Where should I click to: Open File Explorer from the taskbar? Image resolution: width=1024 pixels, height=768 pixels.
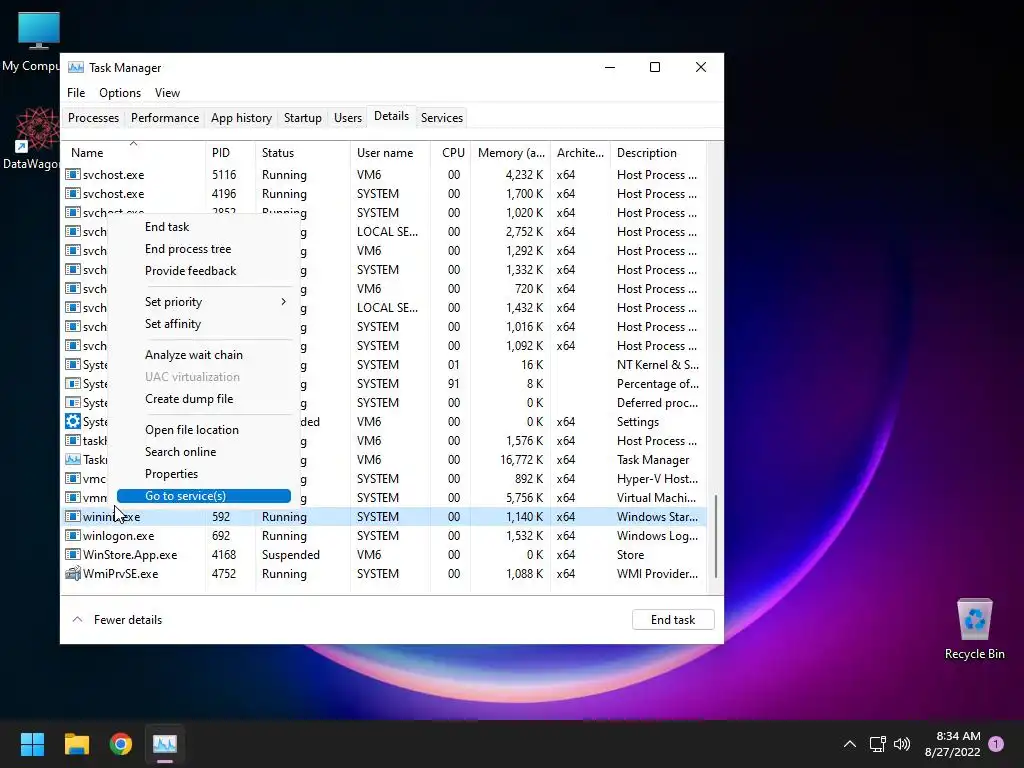[76, 744]
